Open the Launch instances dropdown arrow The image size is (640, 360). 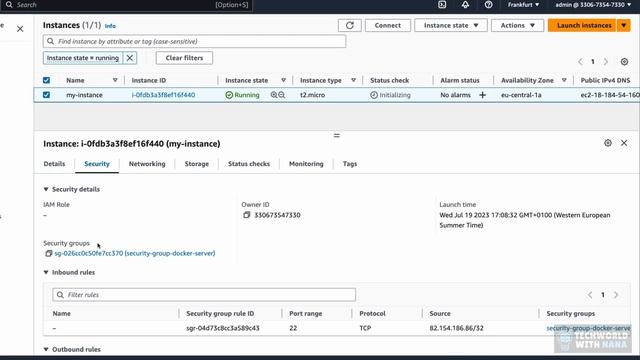coord(624,25)
